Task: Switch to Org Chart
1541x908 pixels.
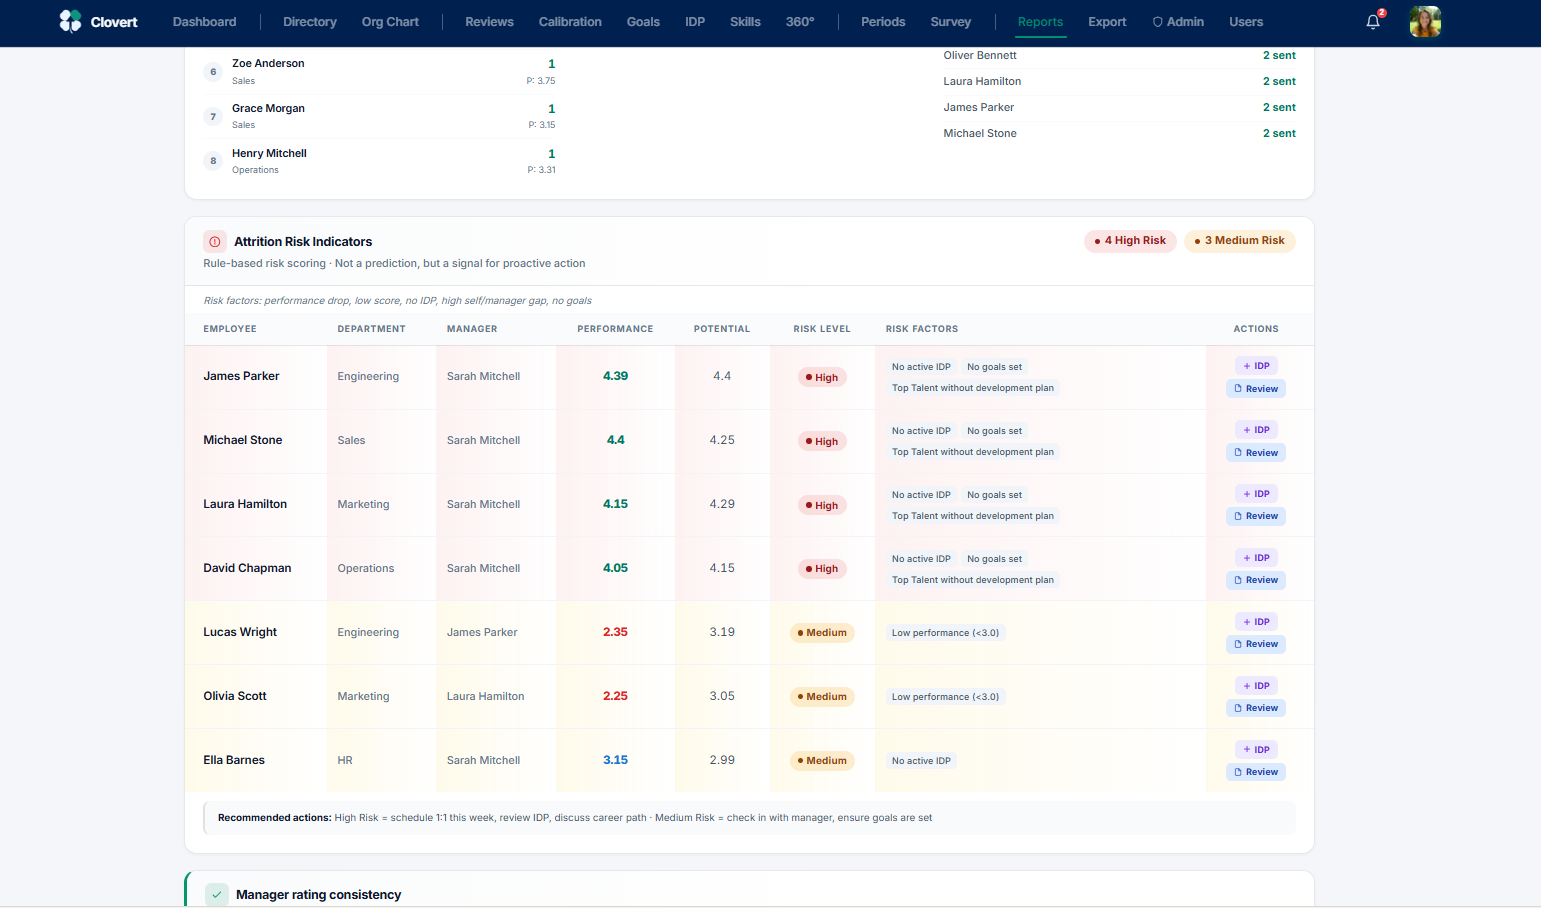Action: point(390,22)
